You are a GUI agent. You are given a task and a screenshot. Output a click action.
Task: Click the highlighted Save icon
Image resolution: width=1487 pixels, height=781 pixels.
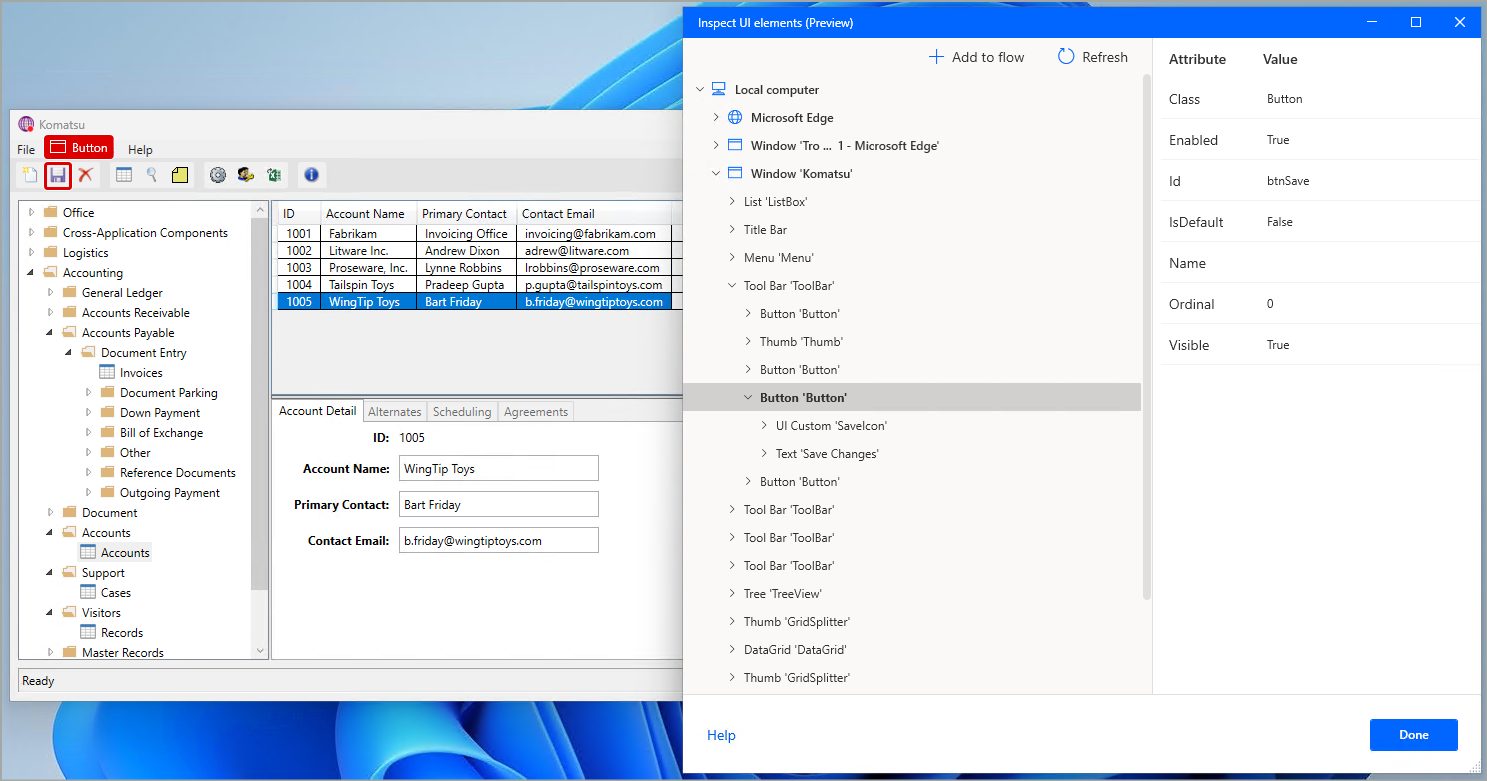point(57,175)
